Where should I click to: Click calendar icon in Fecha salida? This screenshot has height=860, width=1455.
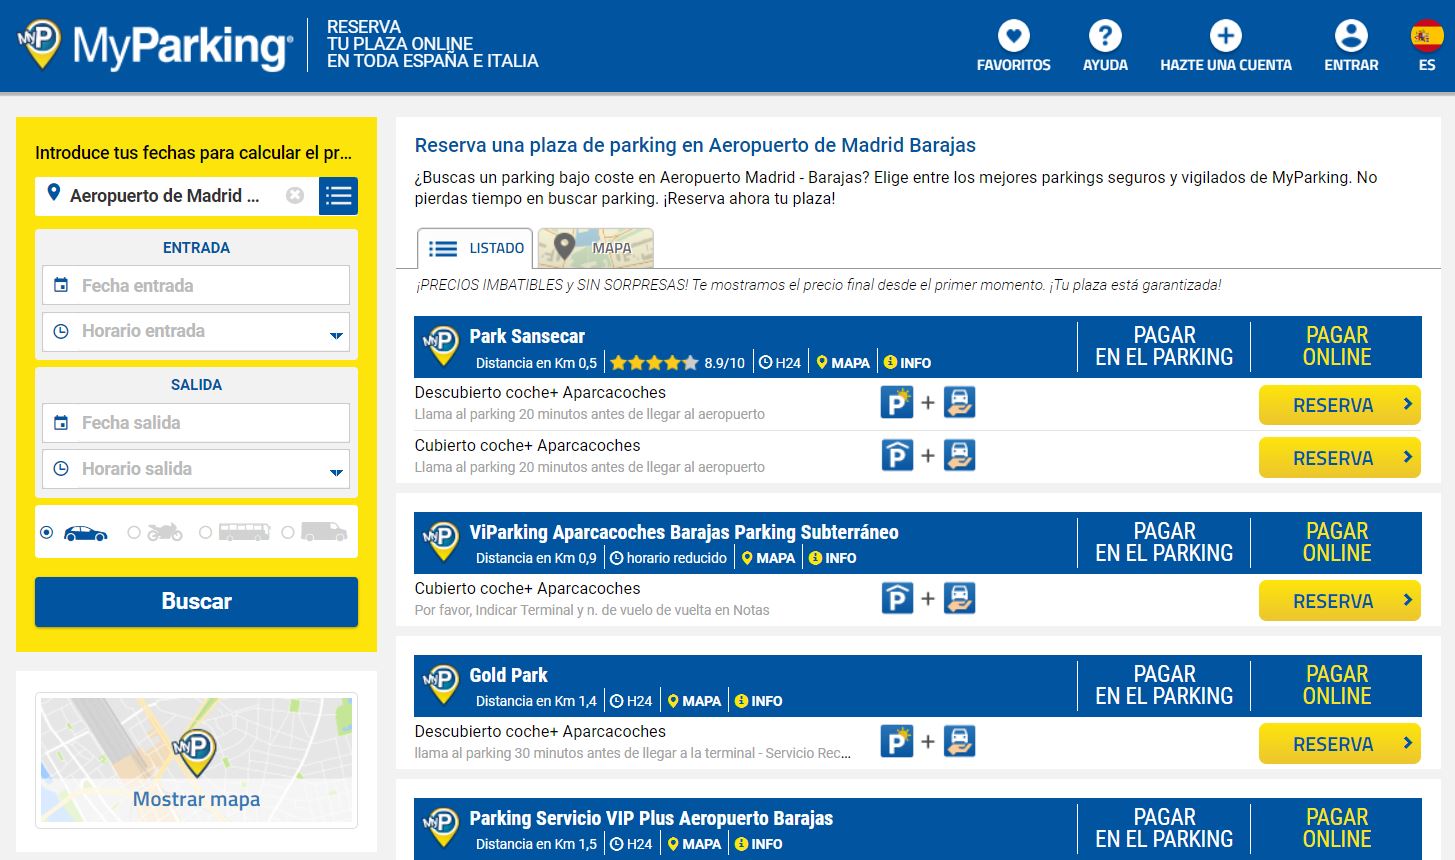point(61,423)
